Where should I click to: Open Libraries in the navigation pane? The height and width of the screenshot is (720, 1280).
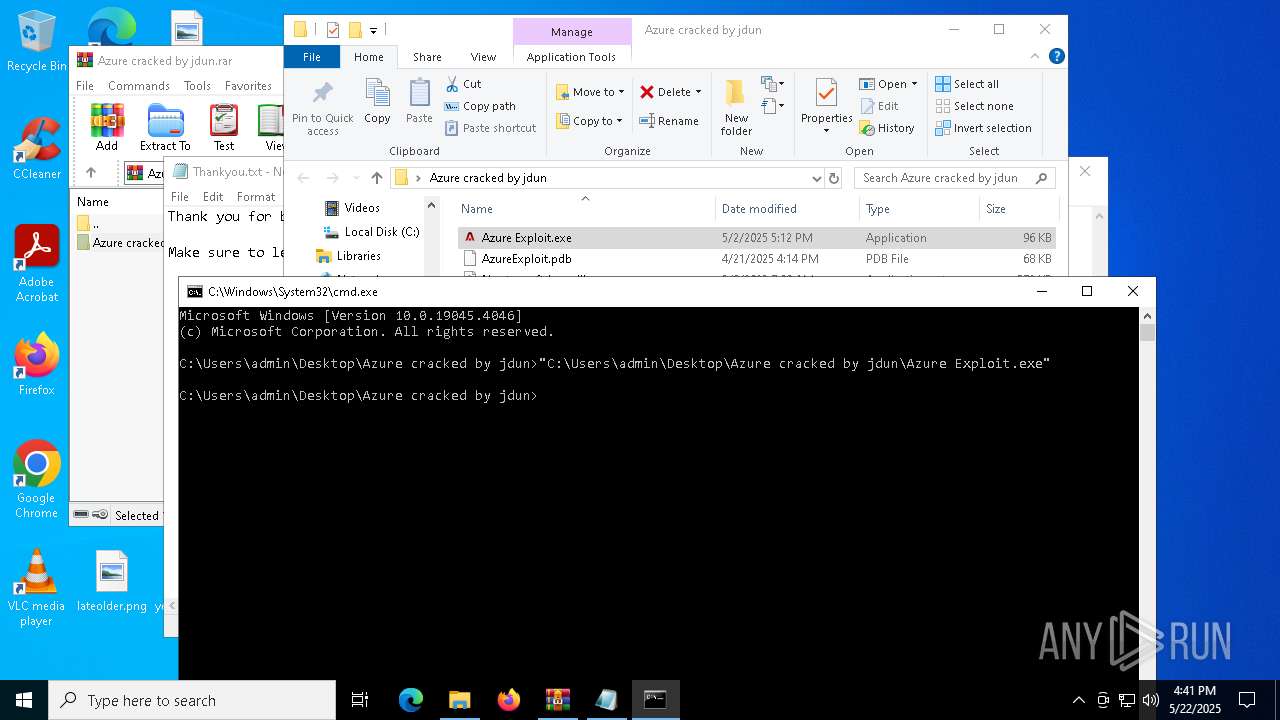point(349,256)
